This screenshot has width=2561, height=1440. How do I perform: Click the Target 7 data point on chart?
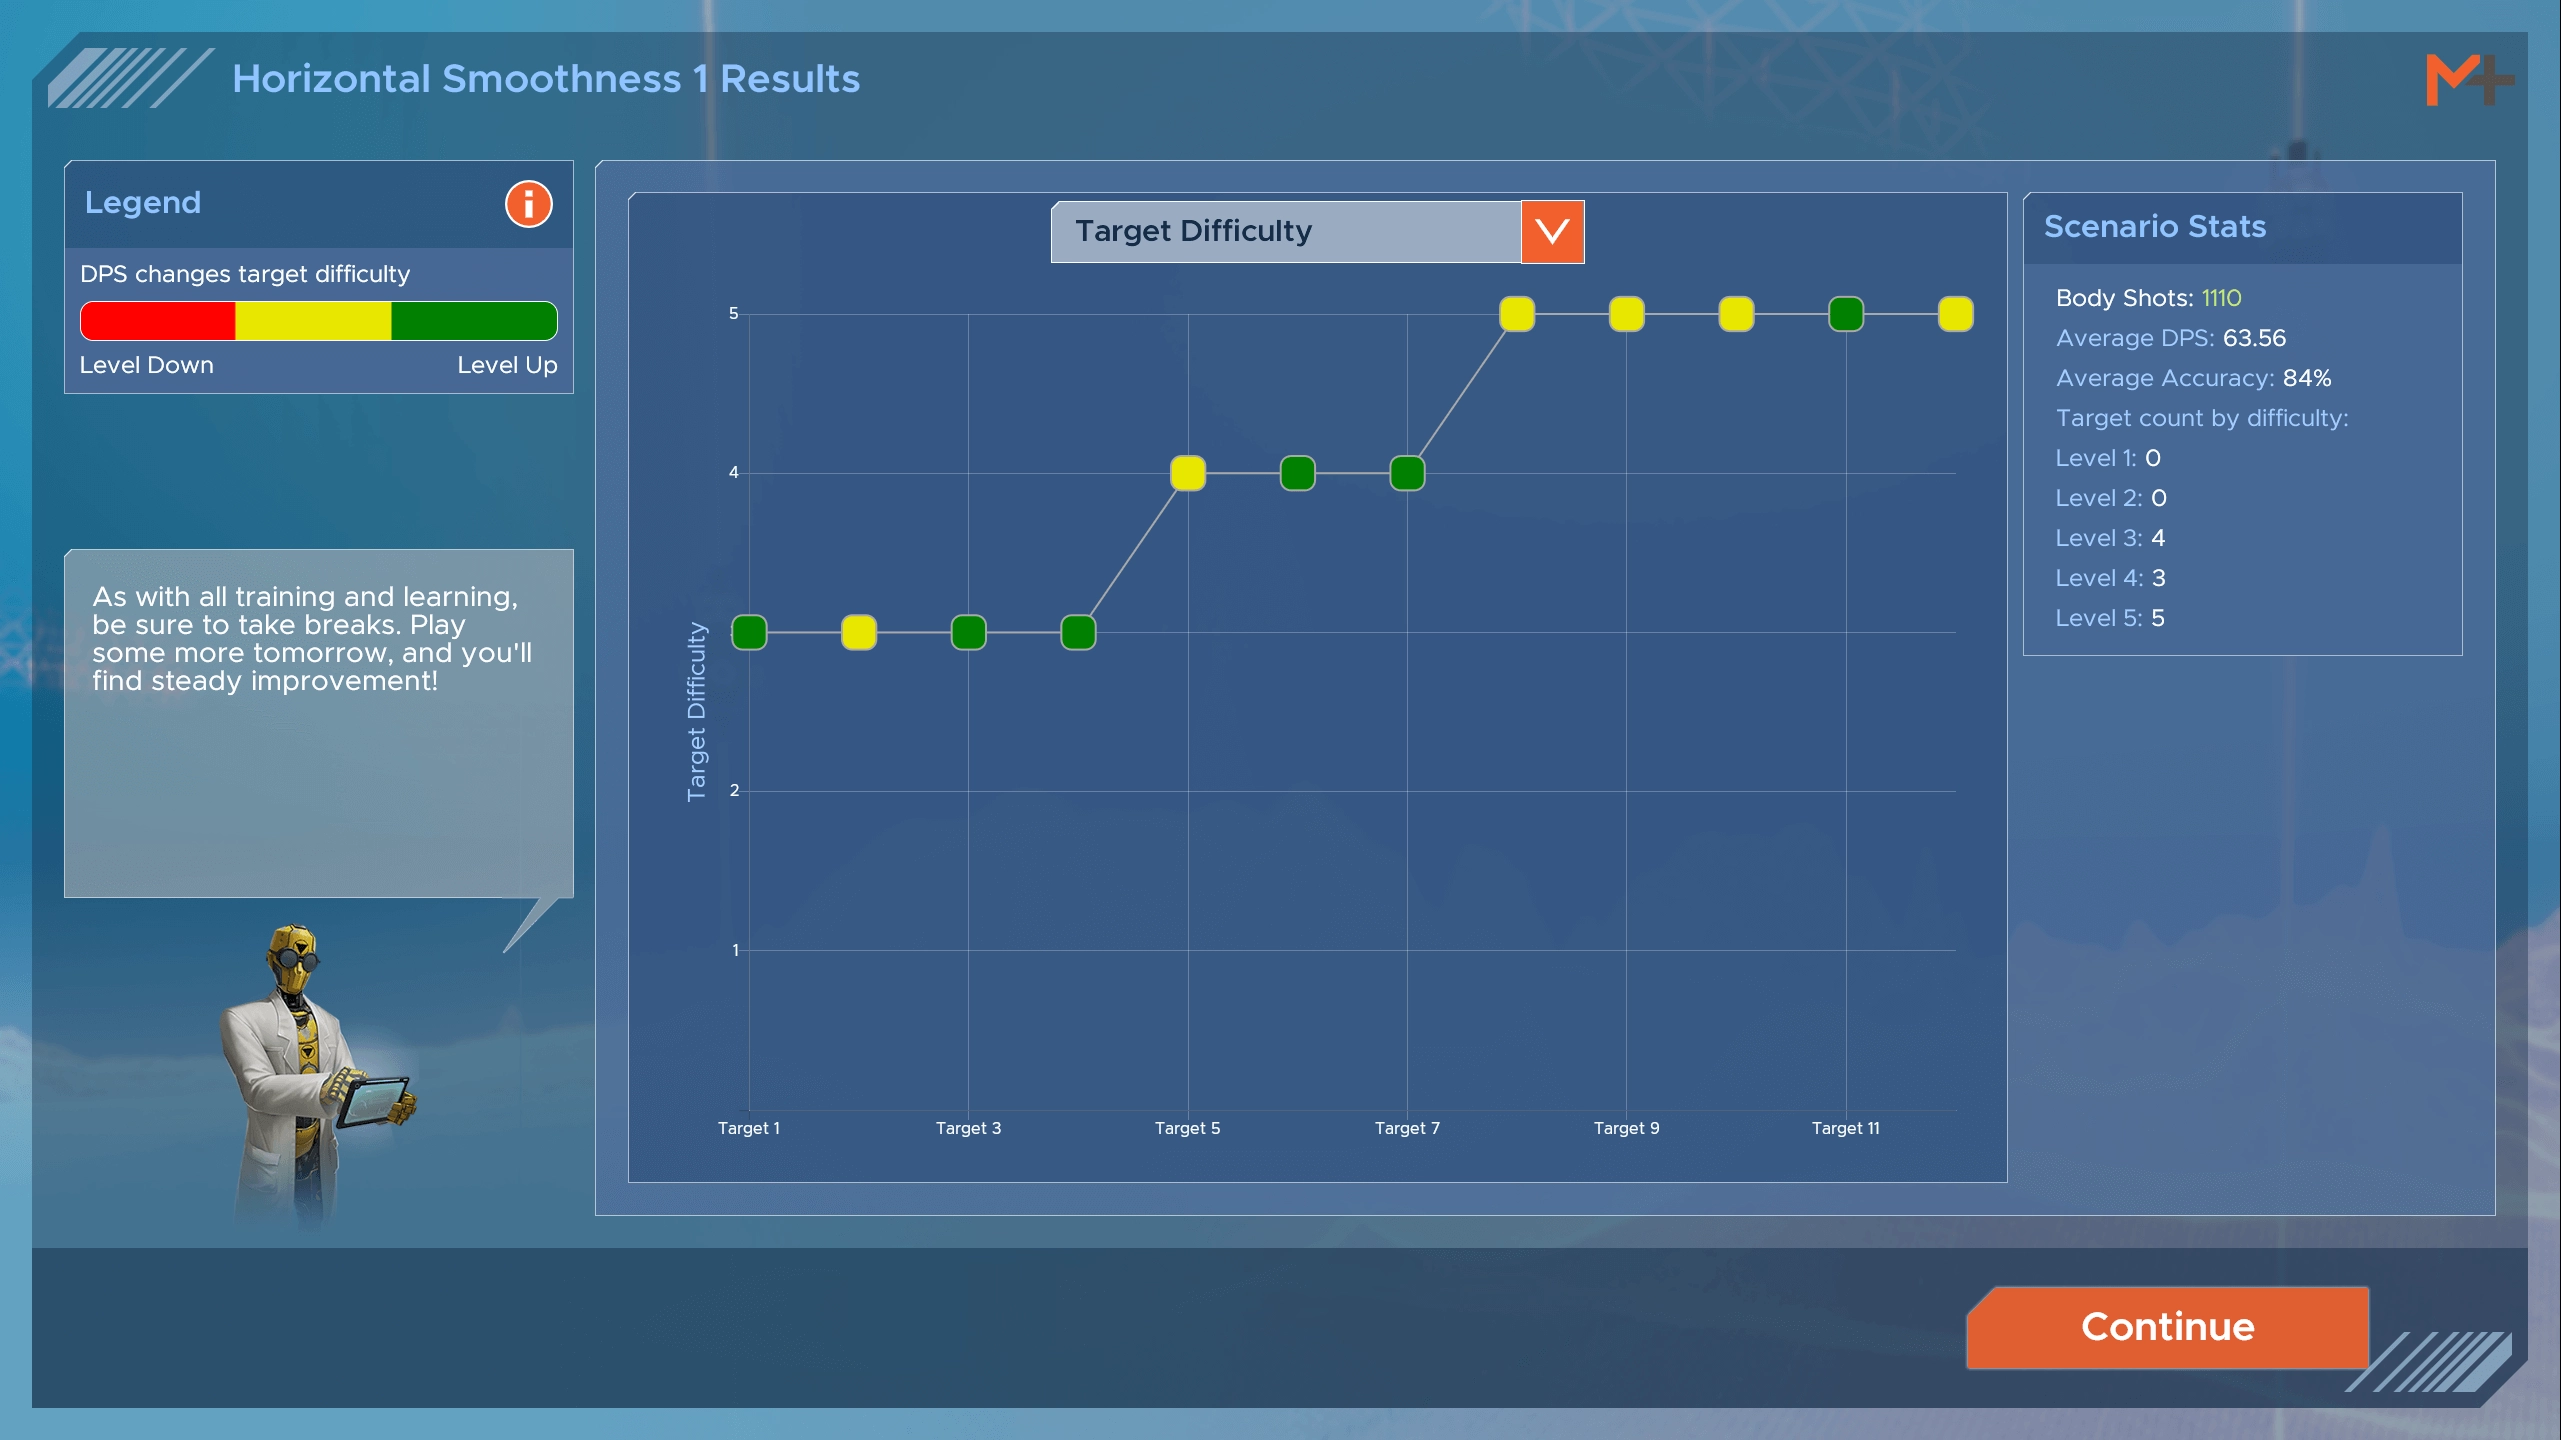pos(1405,469)
